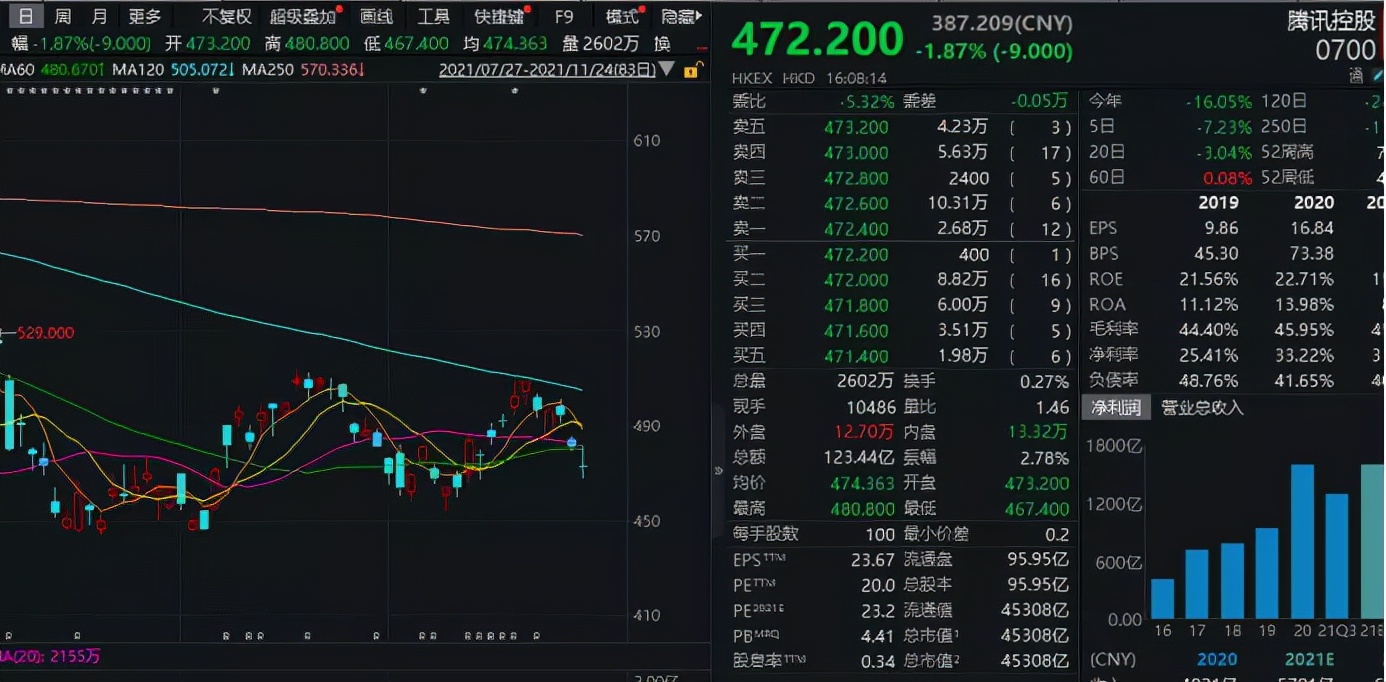Click the 2020 net profit bar

pyautogui.click(x=1302, y=541)
